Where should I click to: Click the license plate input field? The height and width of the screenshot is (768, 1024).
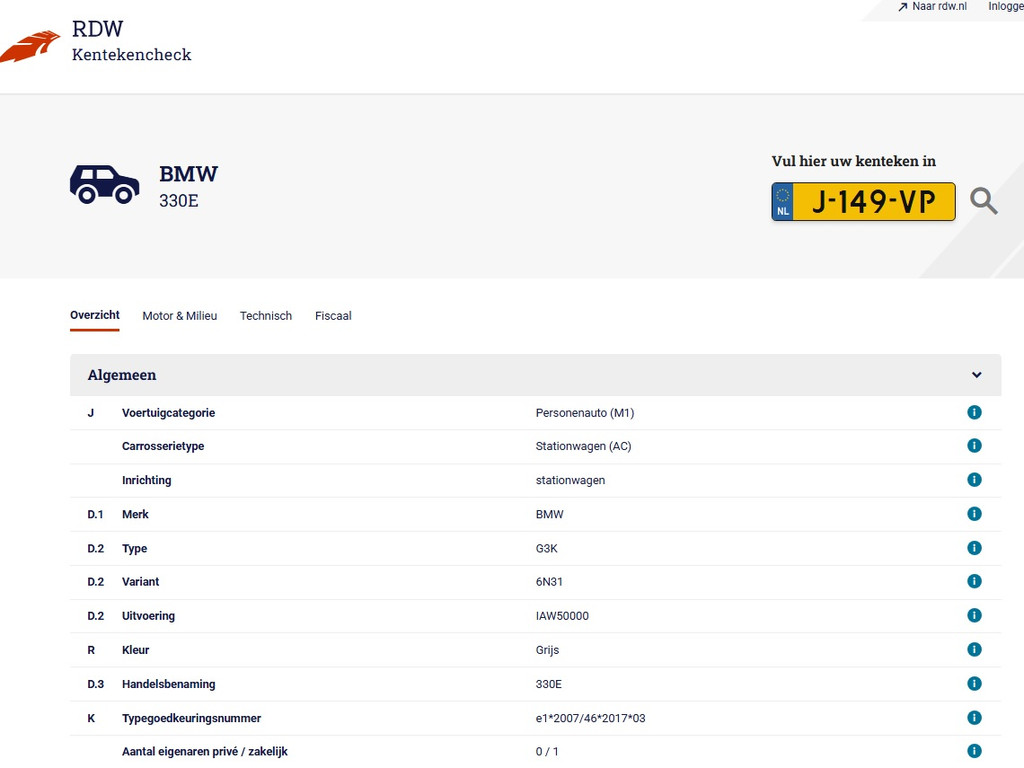[x=873, y=202]
